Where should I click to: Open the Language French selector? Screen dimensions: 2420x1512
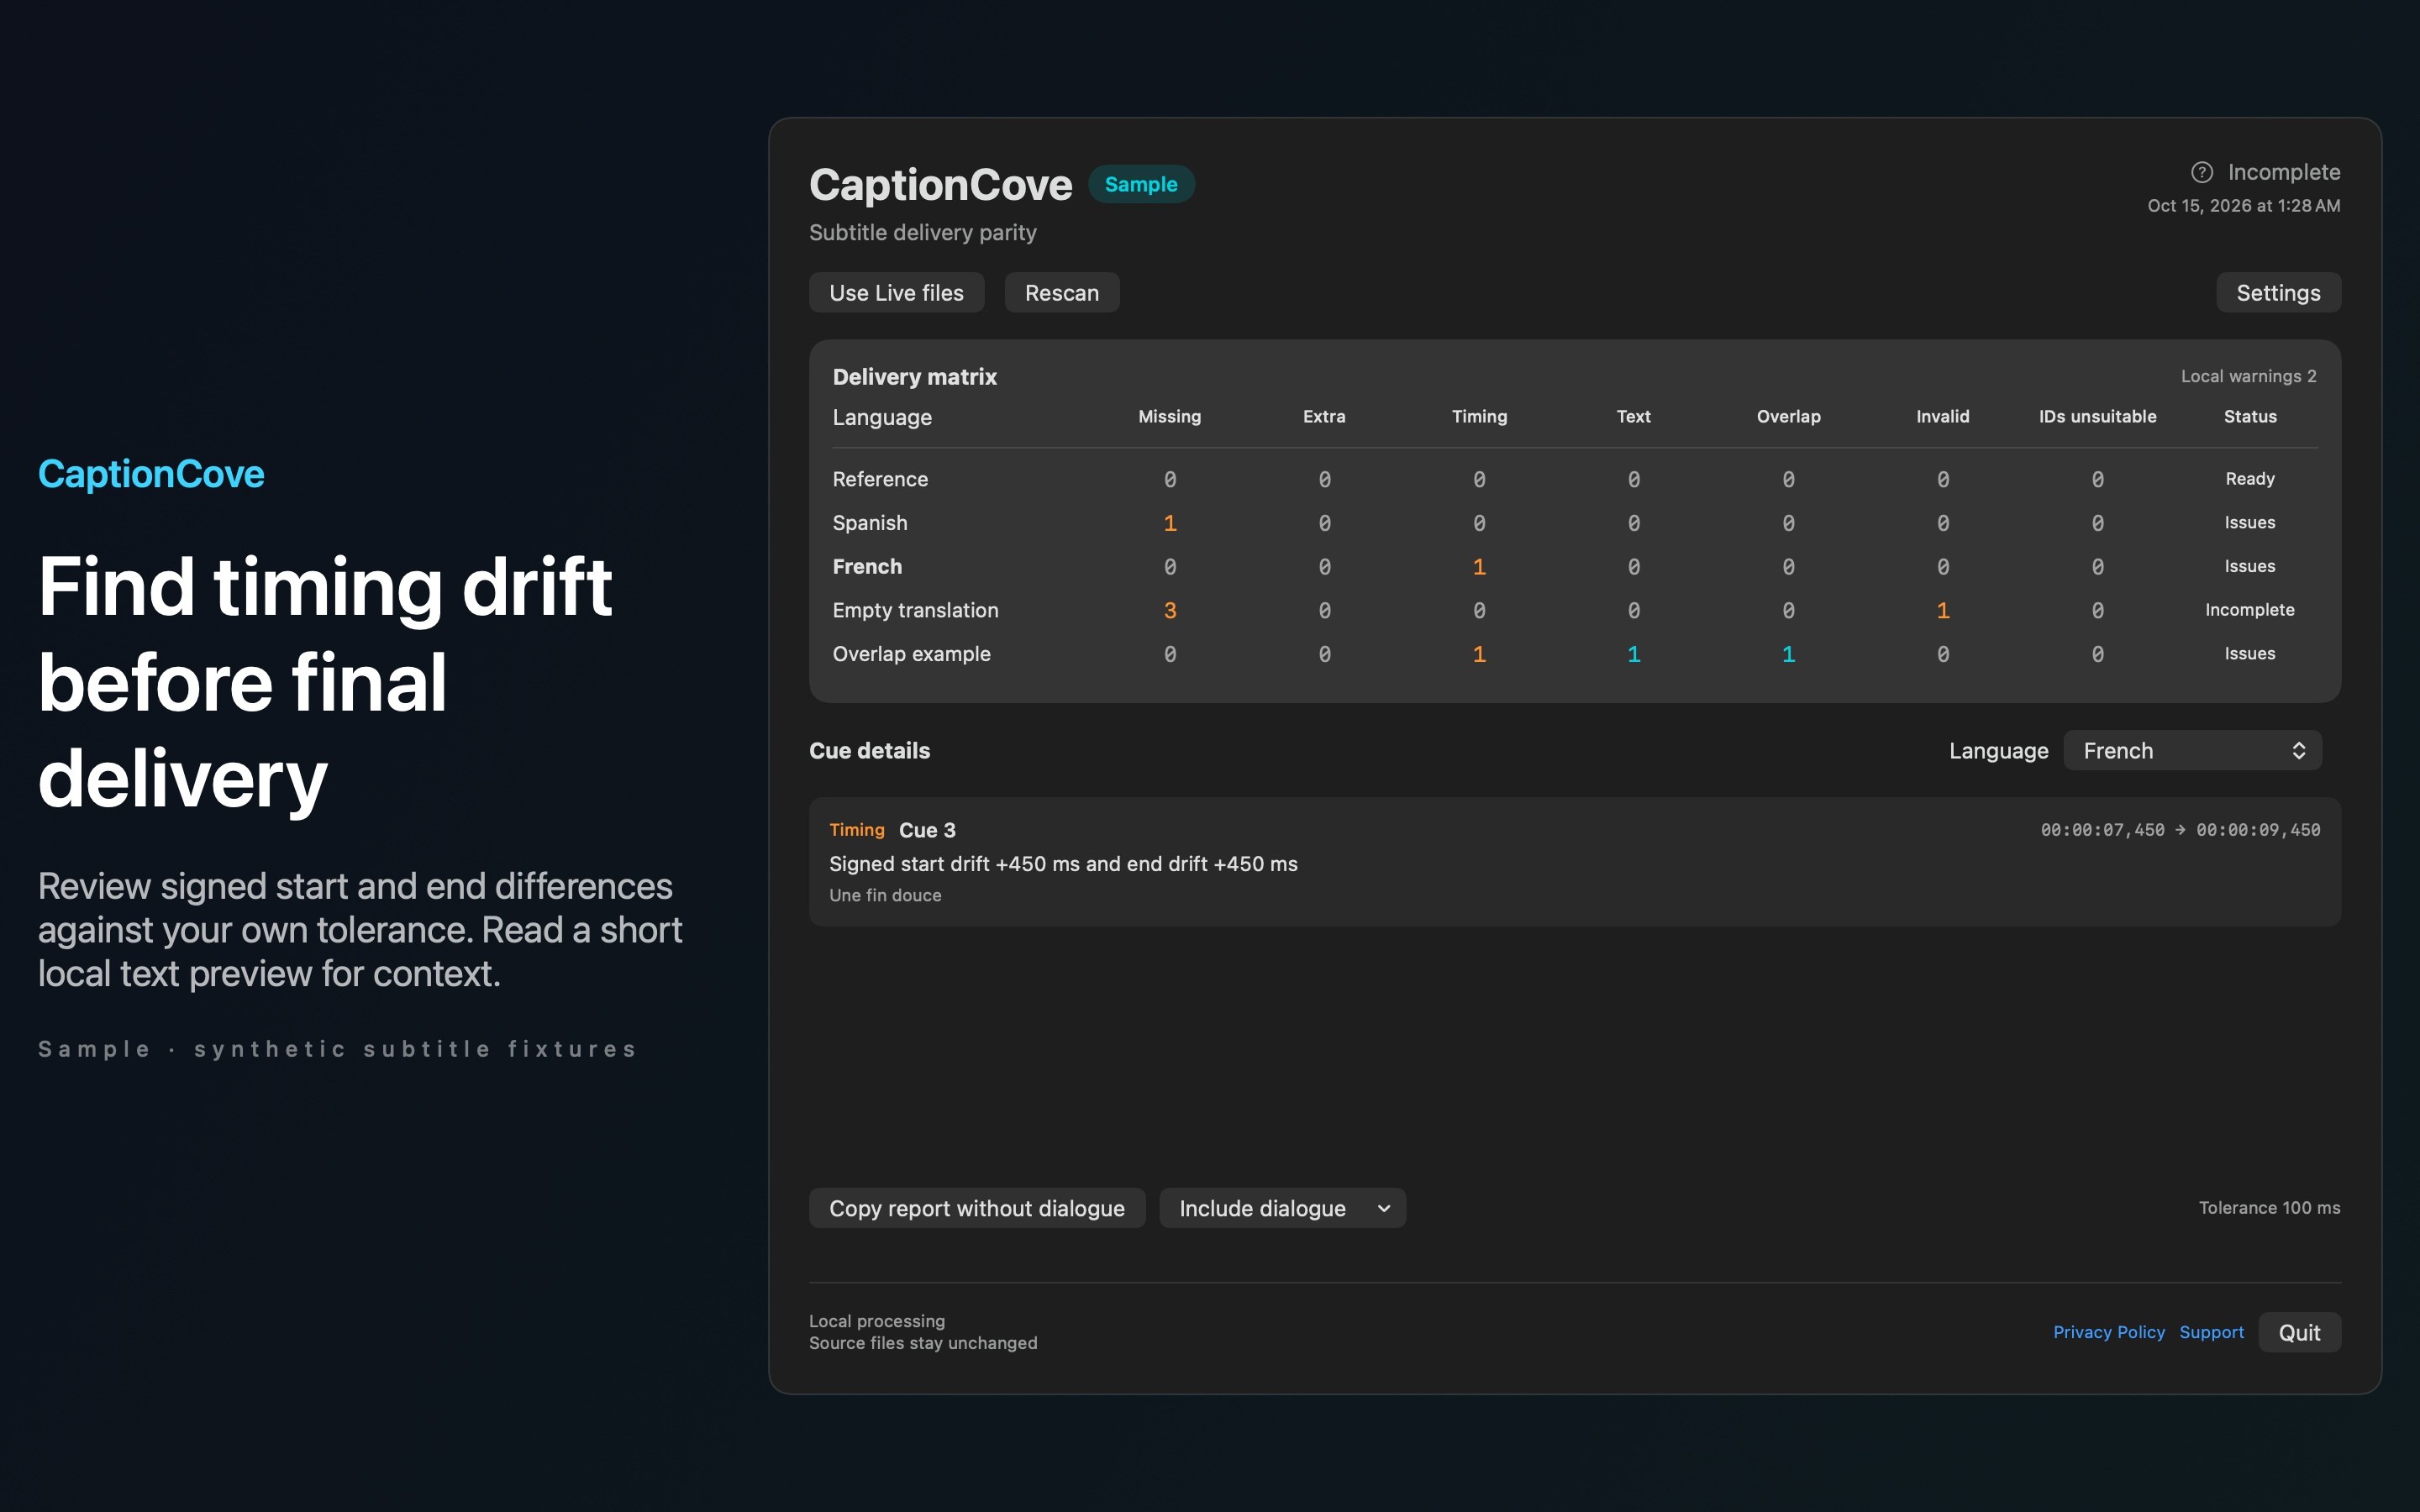(2192, 750)
